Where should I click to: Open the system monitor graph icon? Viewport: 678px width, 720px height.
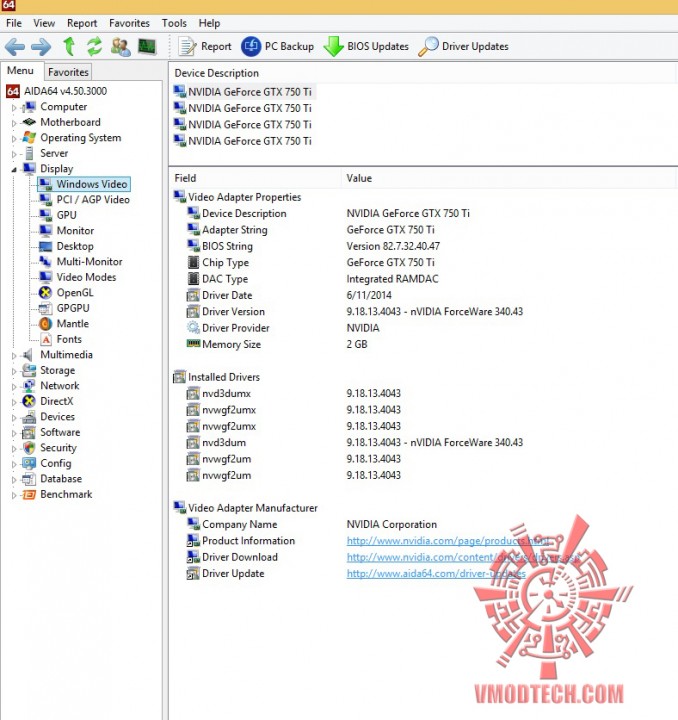point(147,46)
